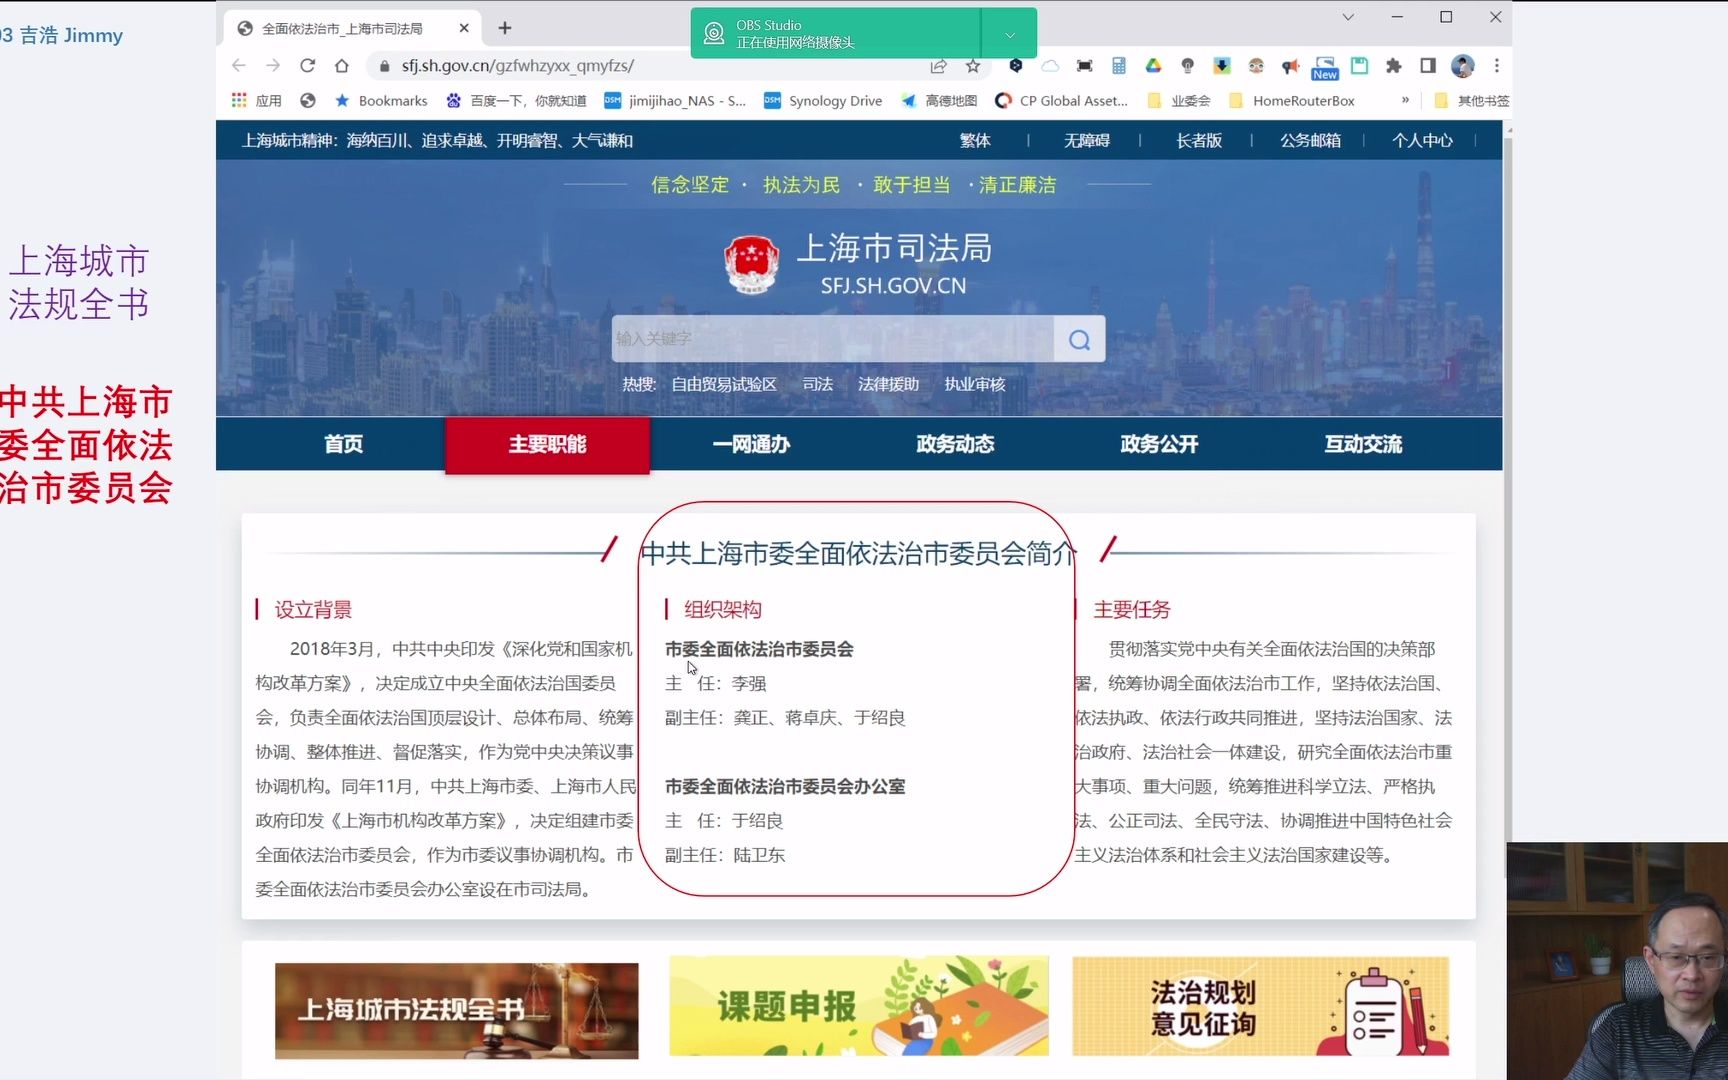Image resolution: width=1728 pixels, height=1080 pixels.
Task: Click the share page icon in address bar
Action: (x=938, y=66)
